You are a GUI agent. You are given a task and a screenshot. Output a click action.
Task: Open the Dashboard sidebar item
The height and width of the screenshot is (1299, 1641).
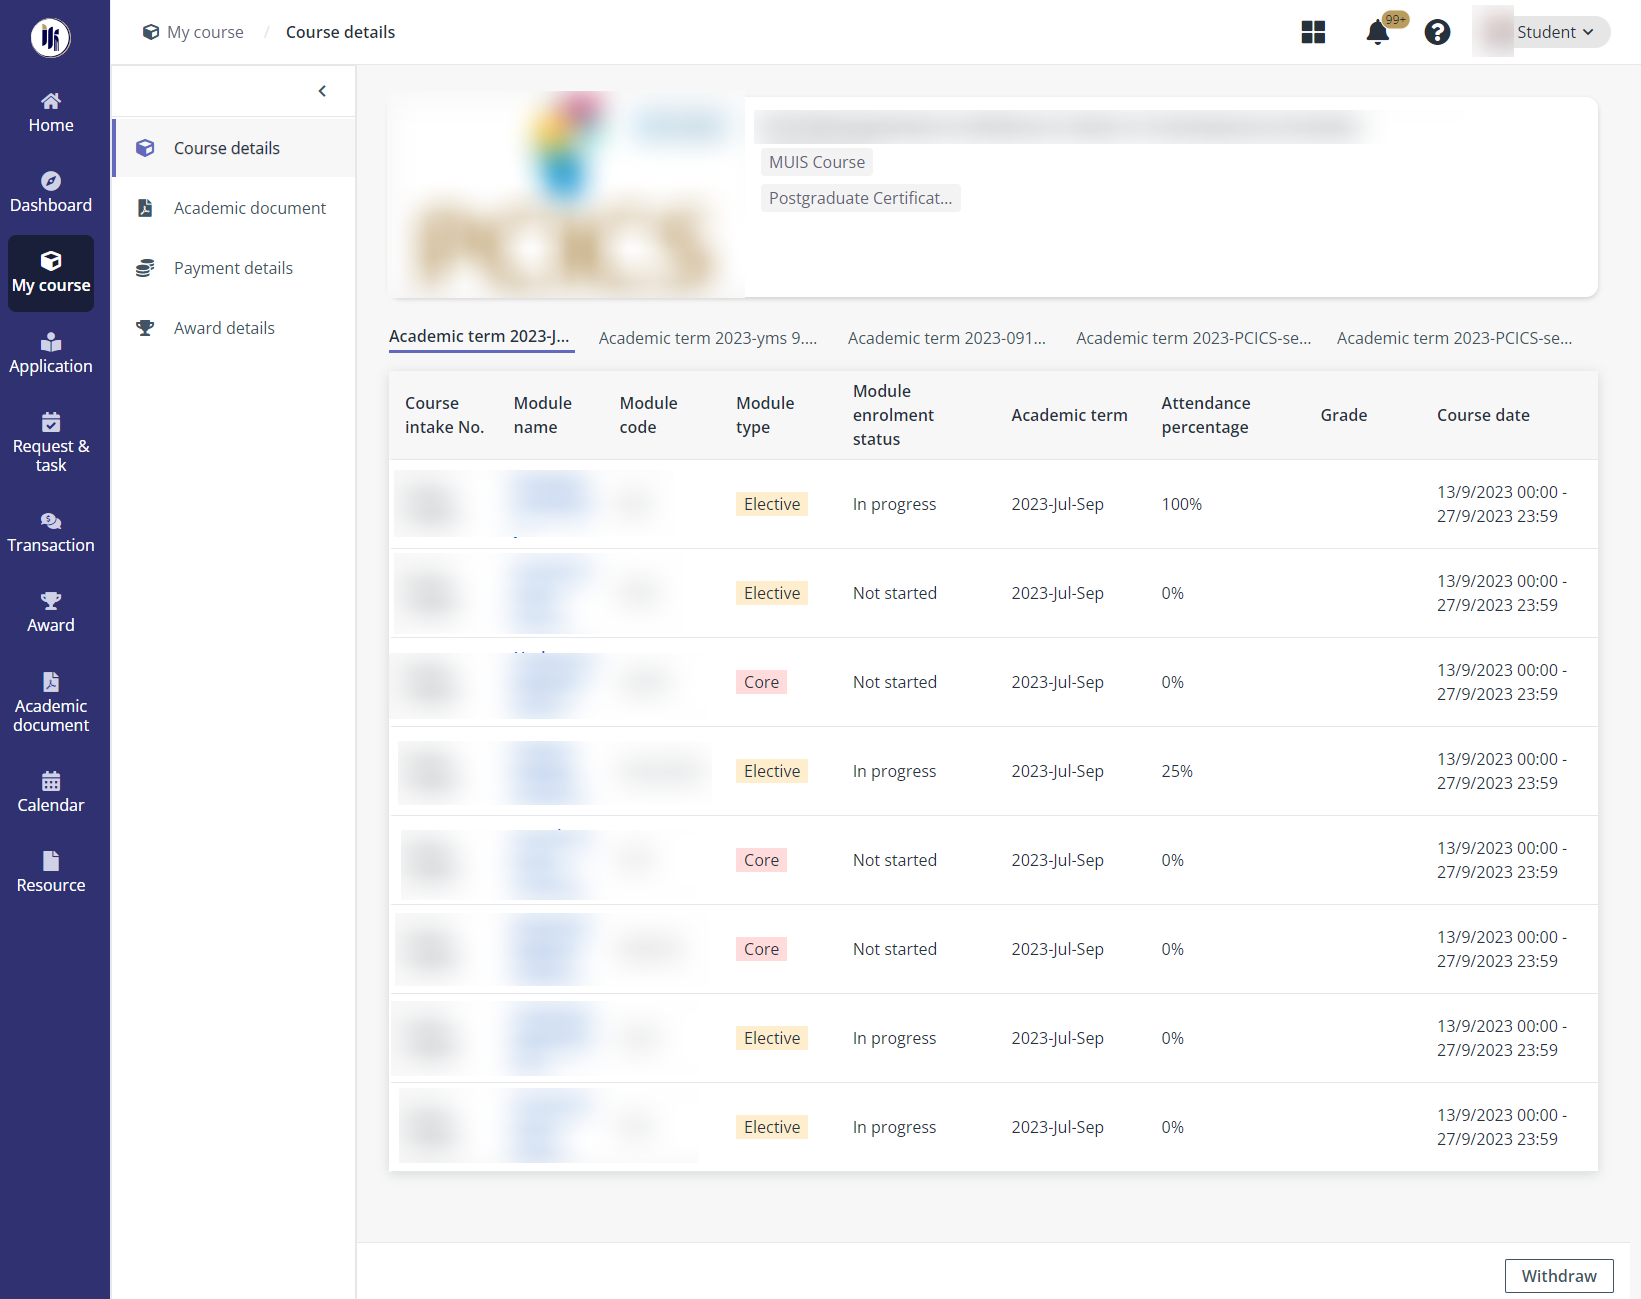pos(51,193)
